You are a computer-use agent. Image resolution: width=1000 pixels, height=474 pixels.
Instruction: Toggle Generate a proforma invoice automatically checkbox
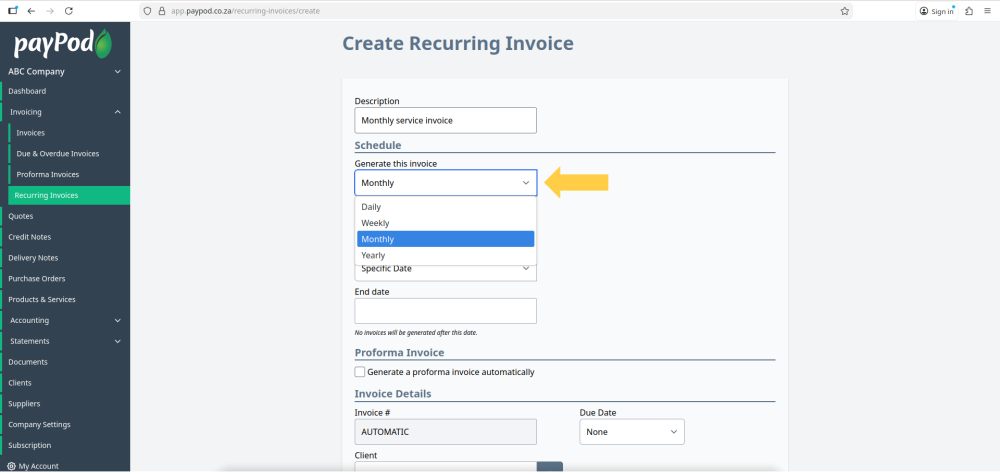360,372
